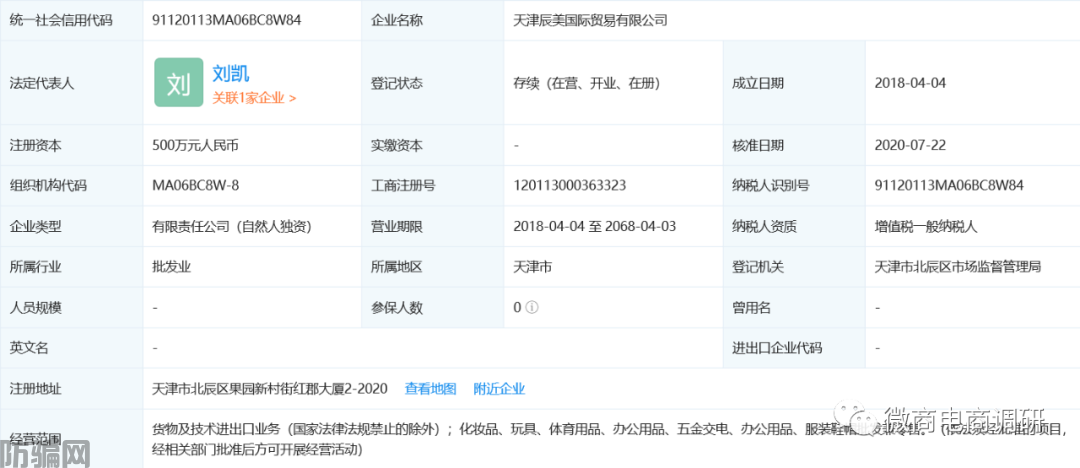The height and width of the screenshot is (468, 1080).
Task: Click the 成立日期 label cell
Action: pos(794,83)
